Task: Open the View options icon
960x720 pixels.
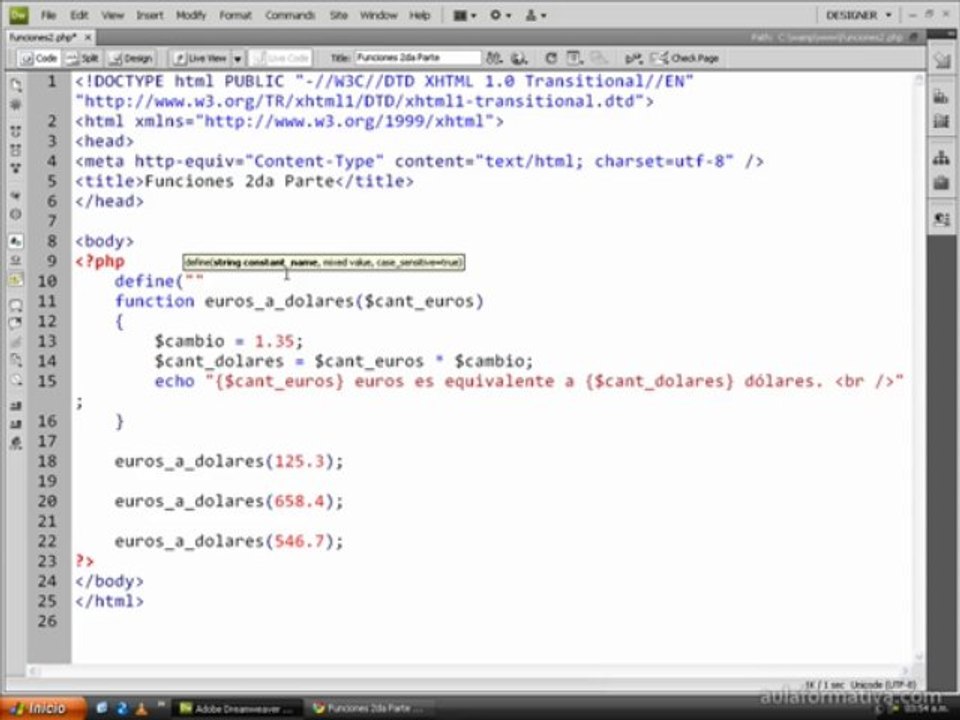Action: tap(574, 58)
